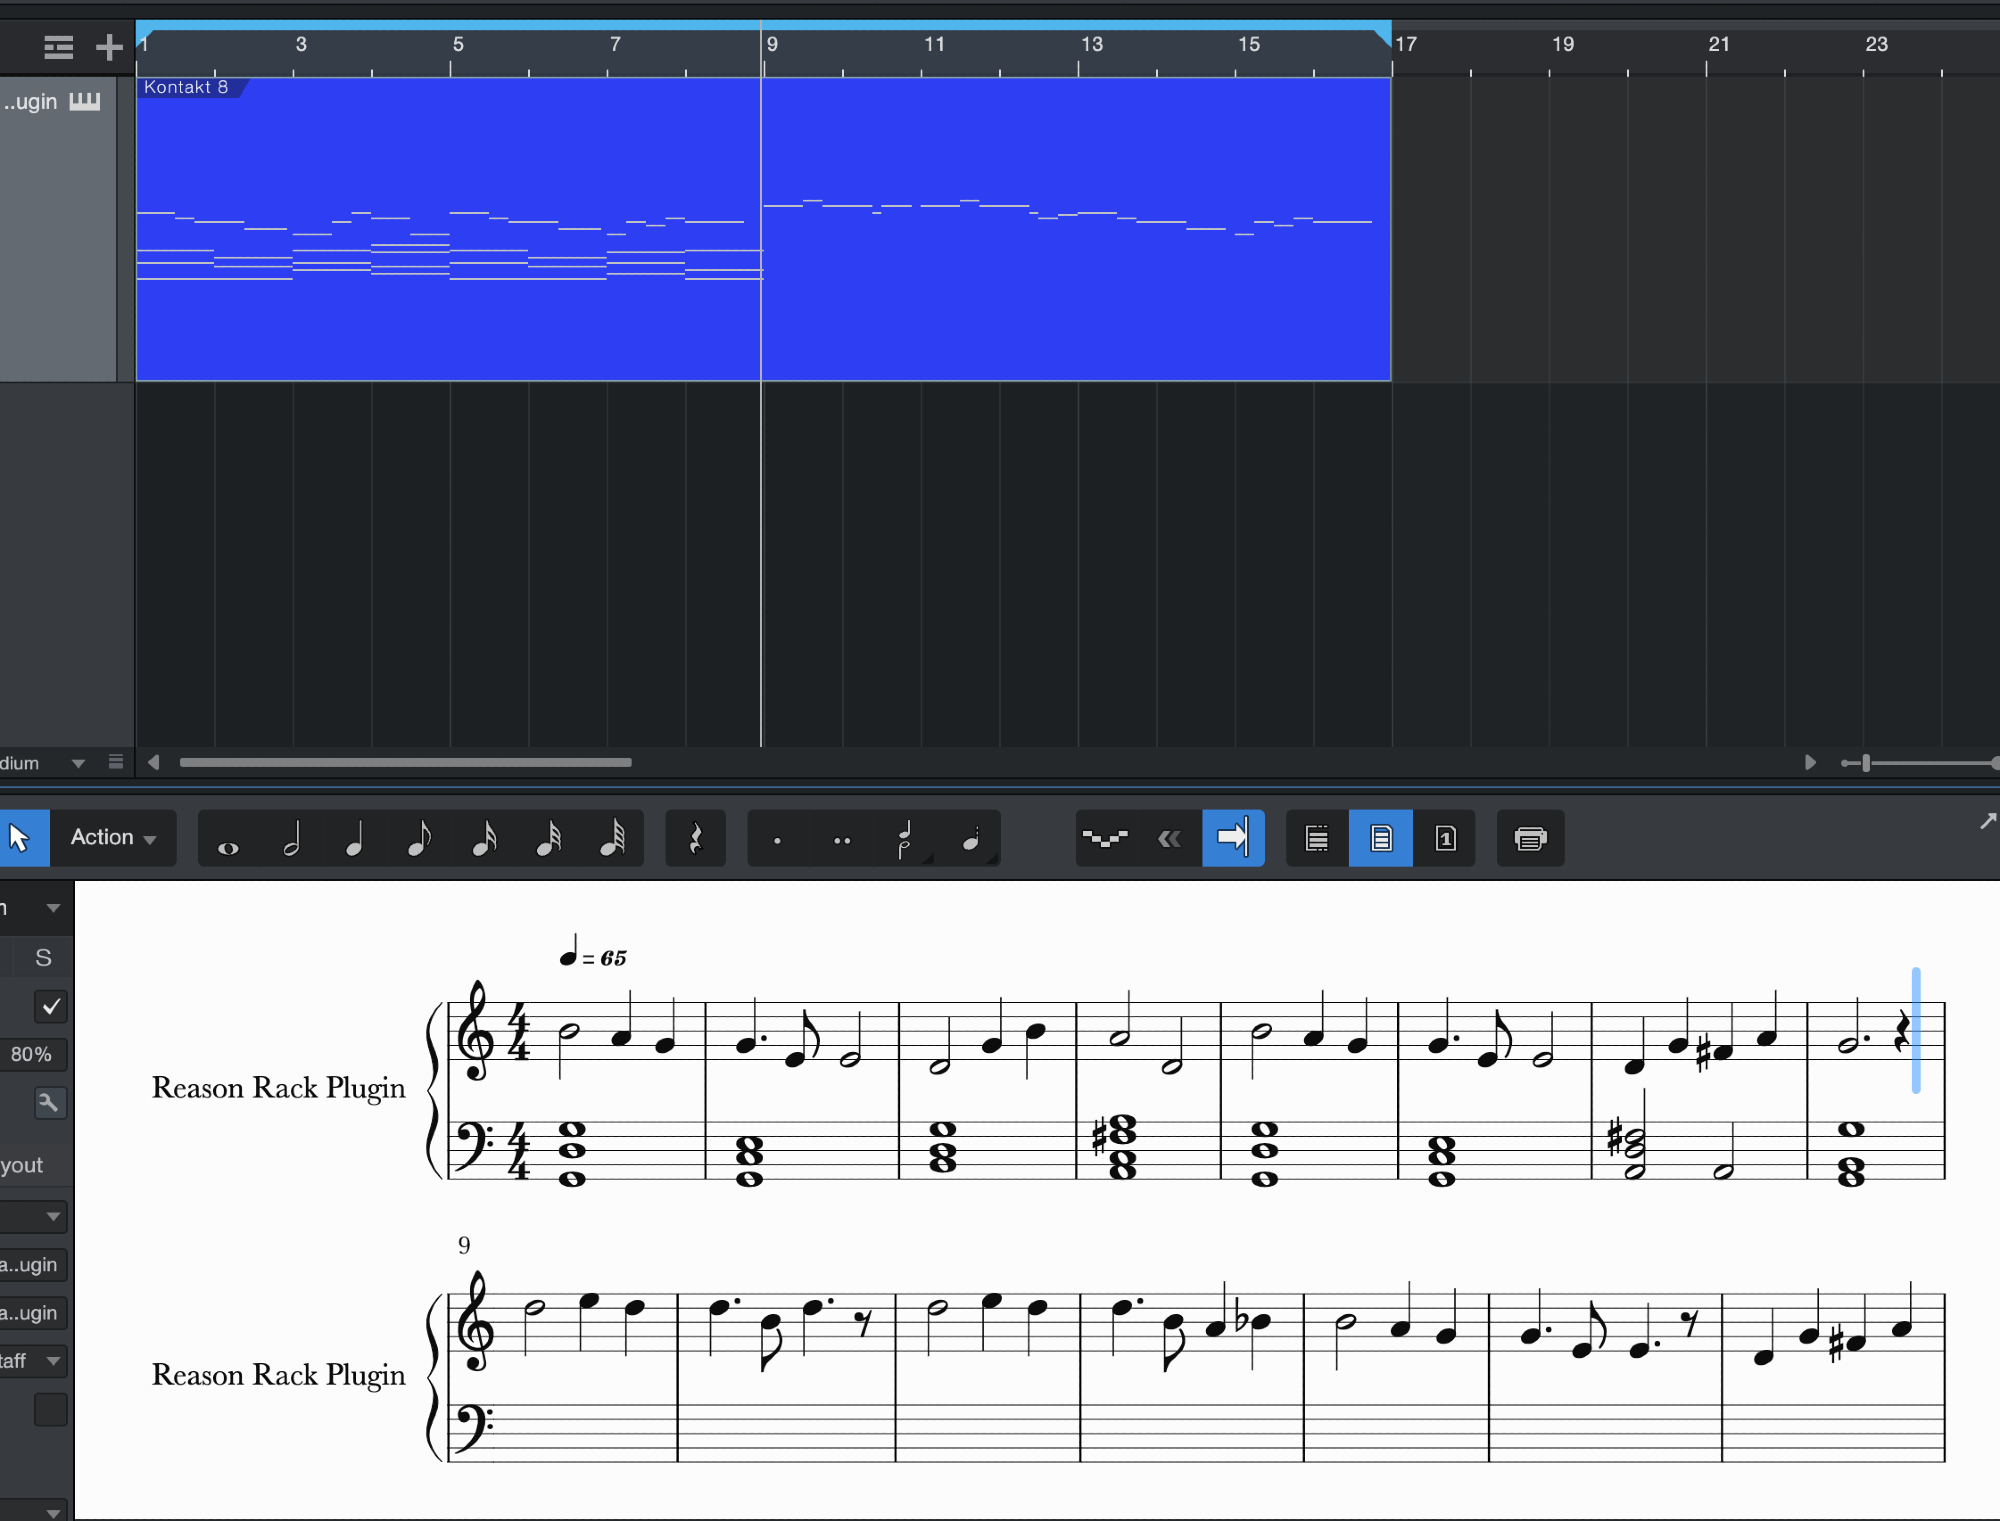This screenshot has width=2000, height=1521.
Task: Switch to single page view icon
Action: click(x=1445, y=838)
